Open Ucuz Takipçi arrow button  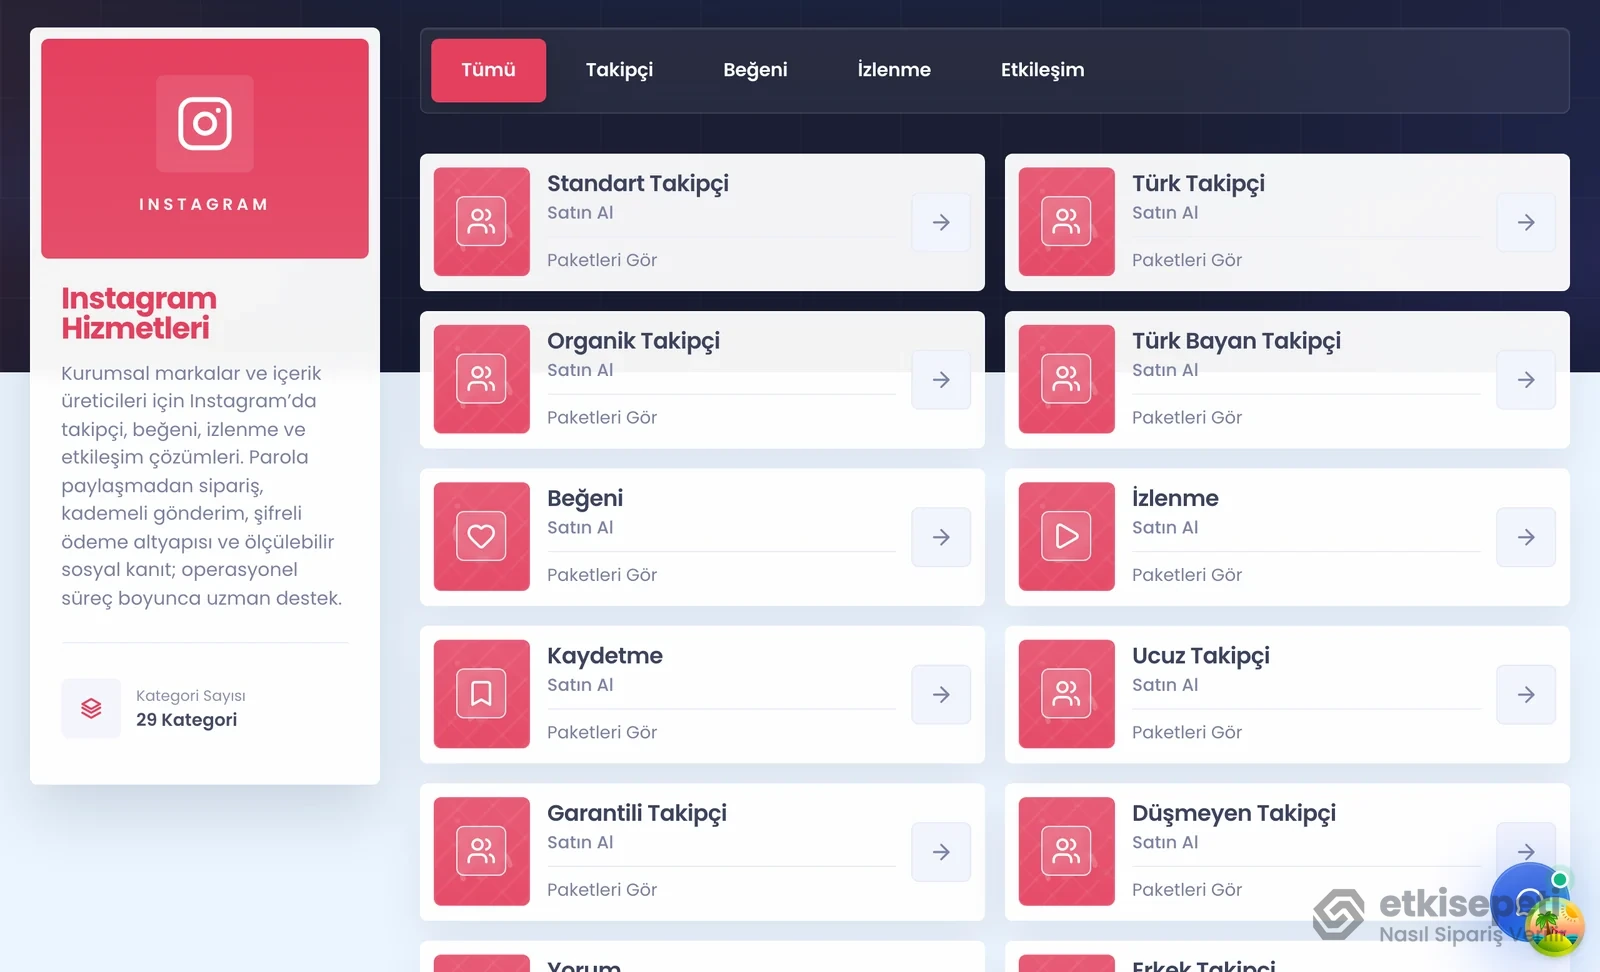(1526, 694)
